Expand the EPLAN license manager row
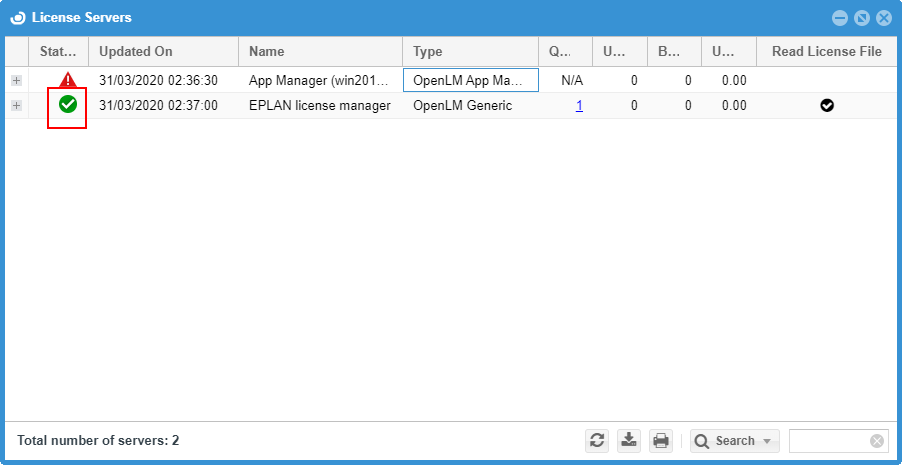This screenshot has height=465, width=902. pos(16,106)
